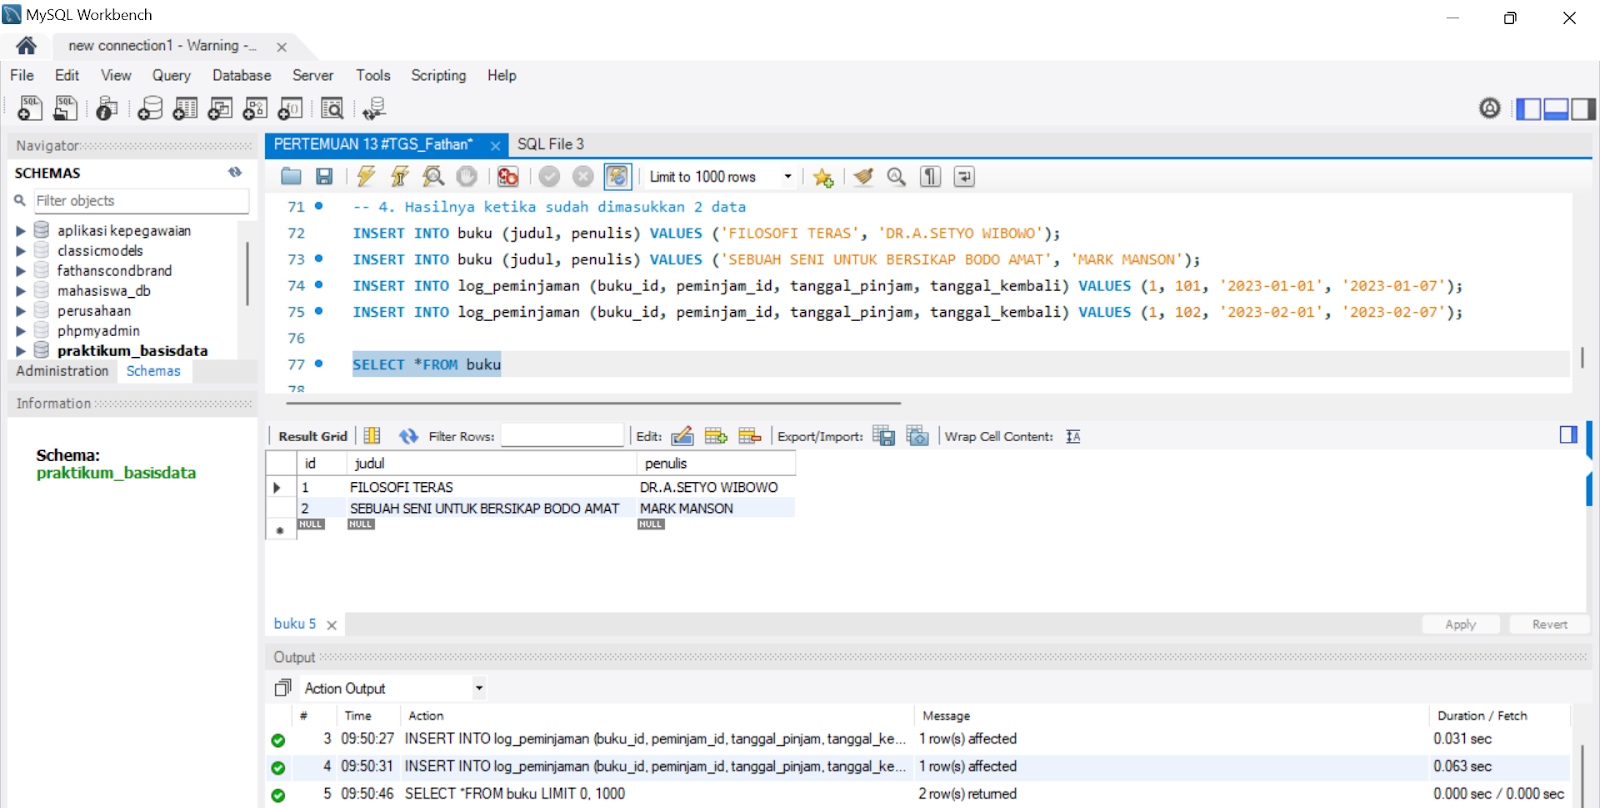Expand mahasiswa_db schema

coord(21,291)
